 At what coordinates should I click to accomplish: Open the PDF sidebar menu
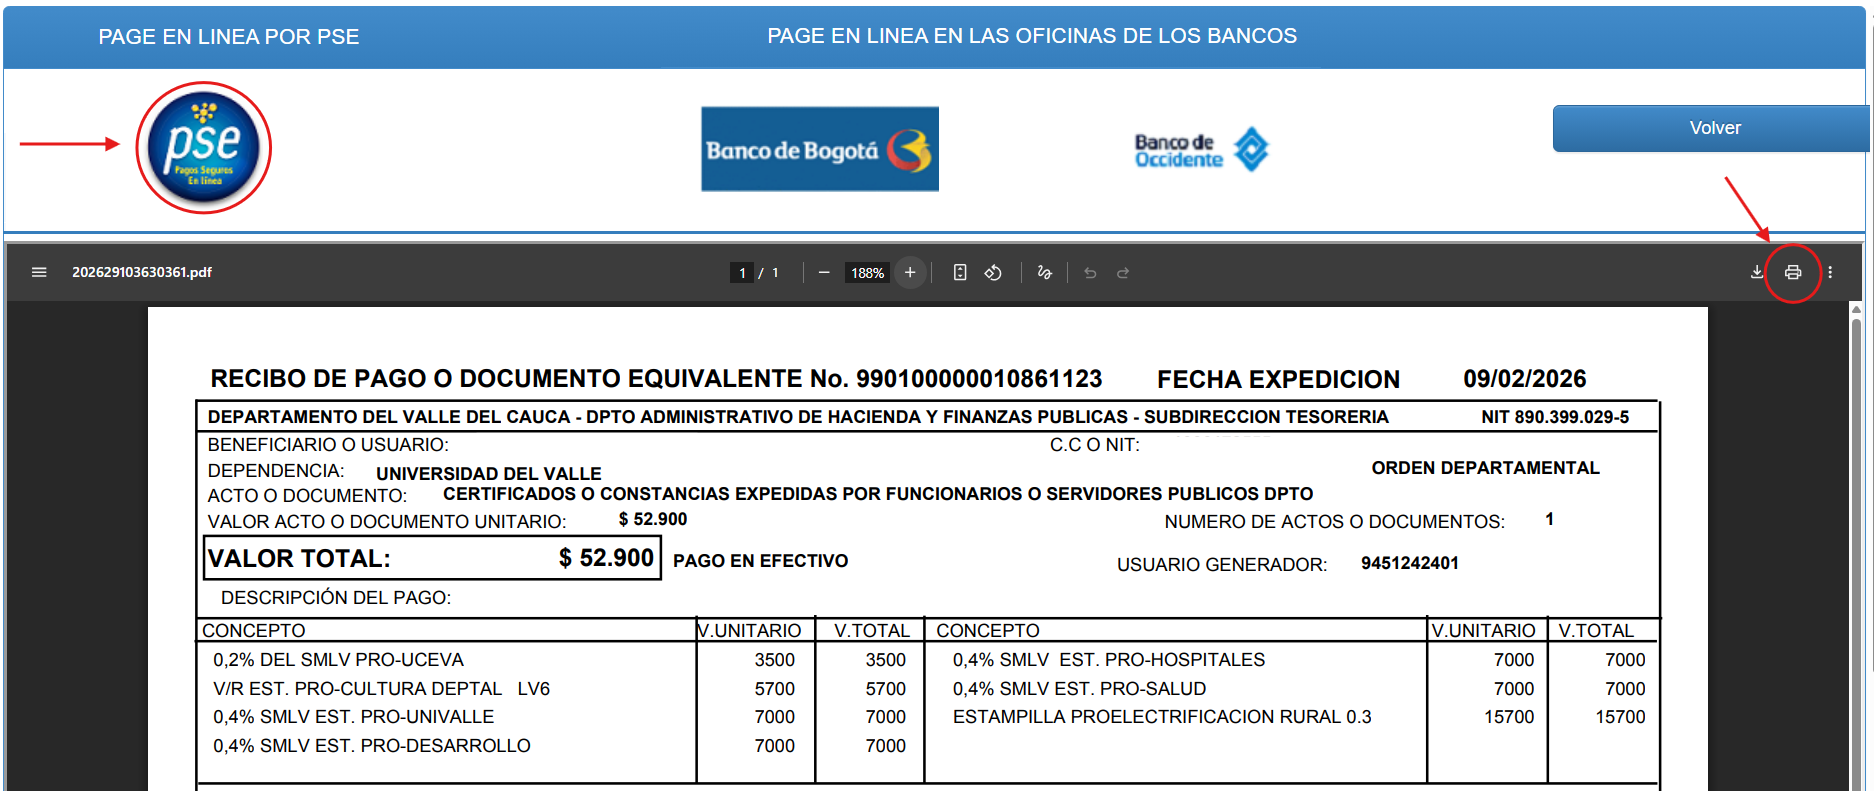39,272
